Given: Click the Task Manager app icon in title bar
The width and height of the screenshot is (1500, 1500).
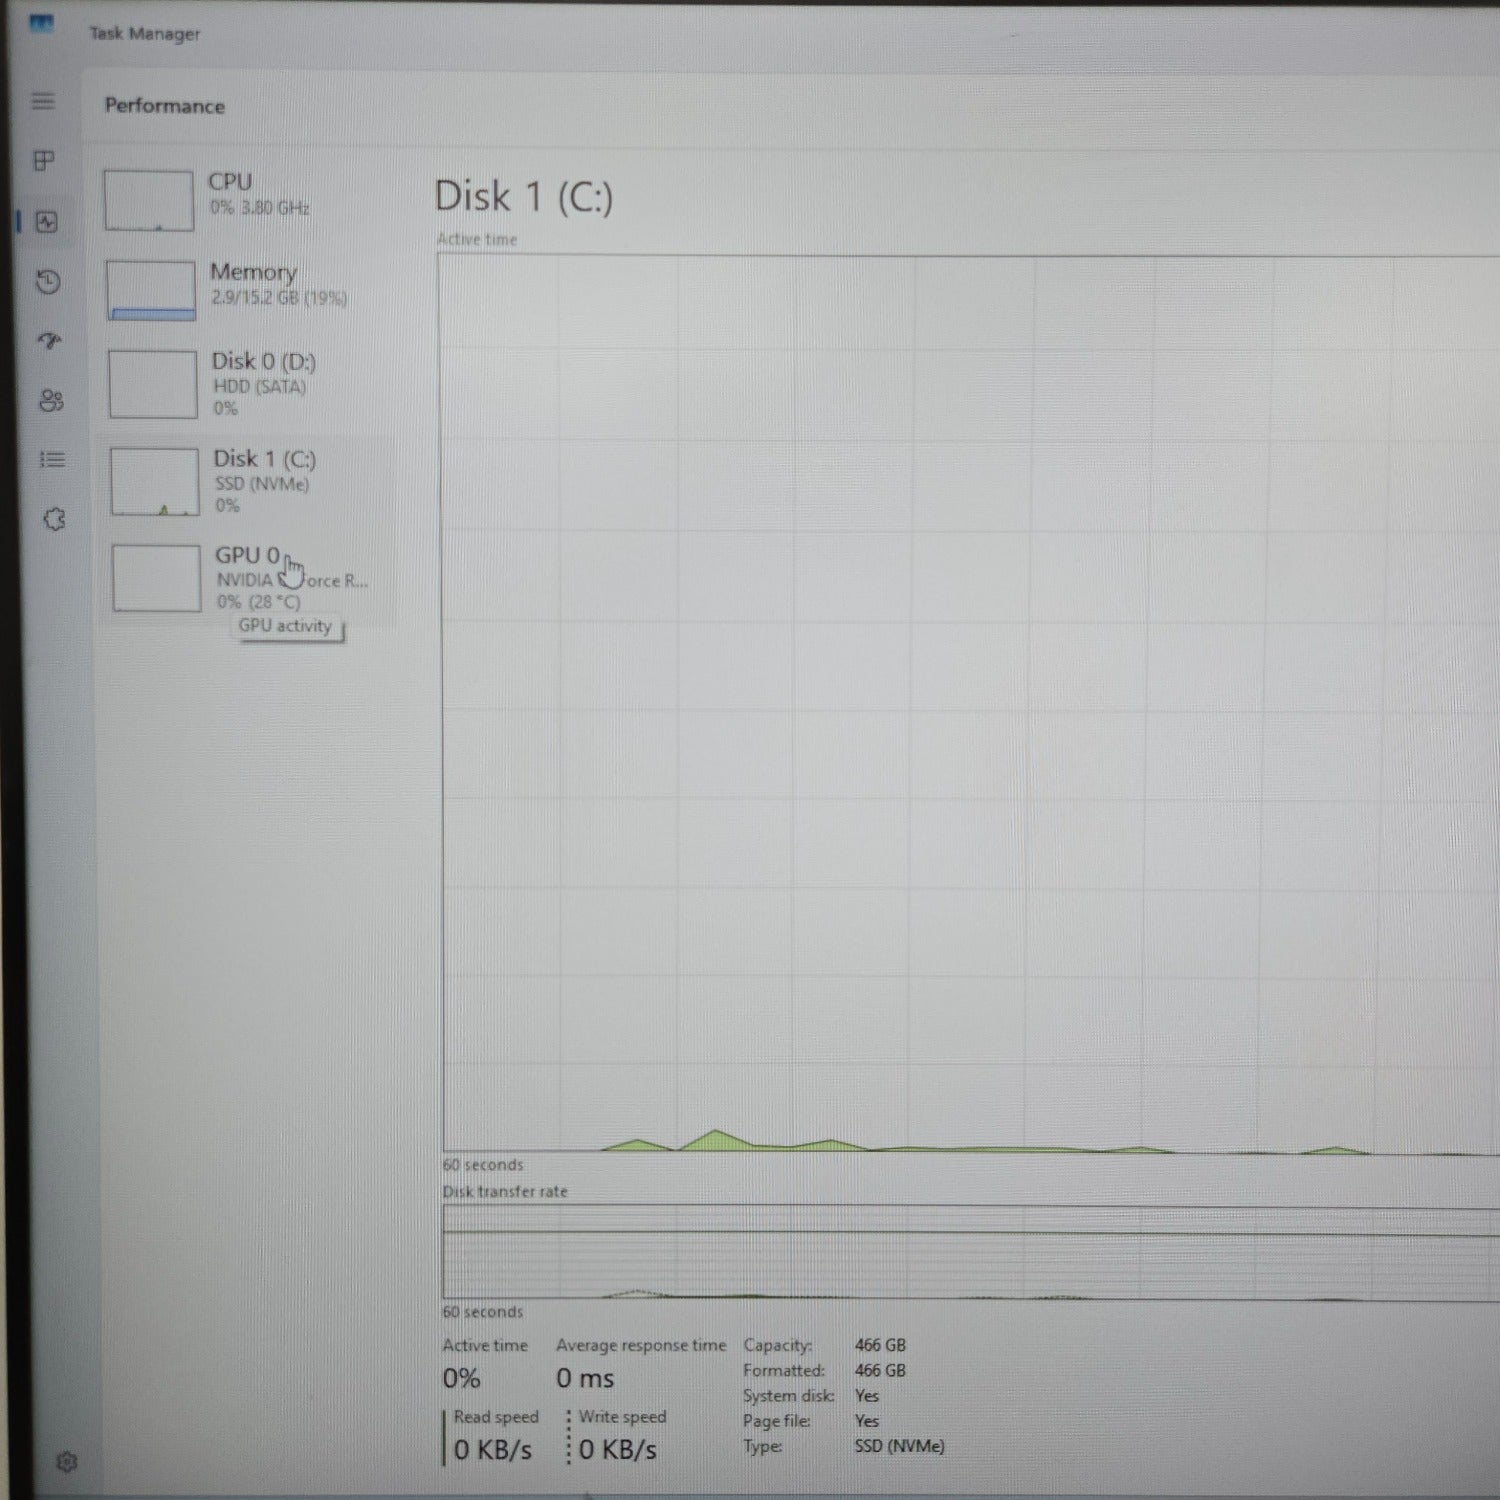Looking at the screenshot, I should 41,24.
